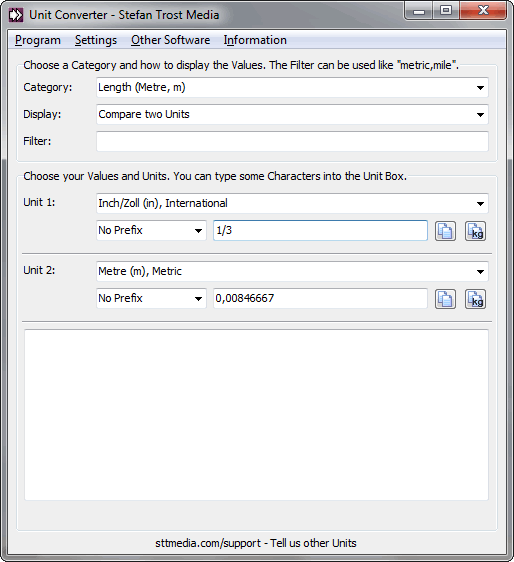Expand the Category dropdown showing Length
Screen dimensions: 514x562
pos(292,87)
